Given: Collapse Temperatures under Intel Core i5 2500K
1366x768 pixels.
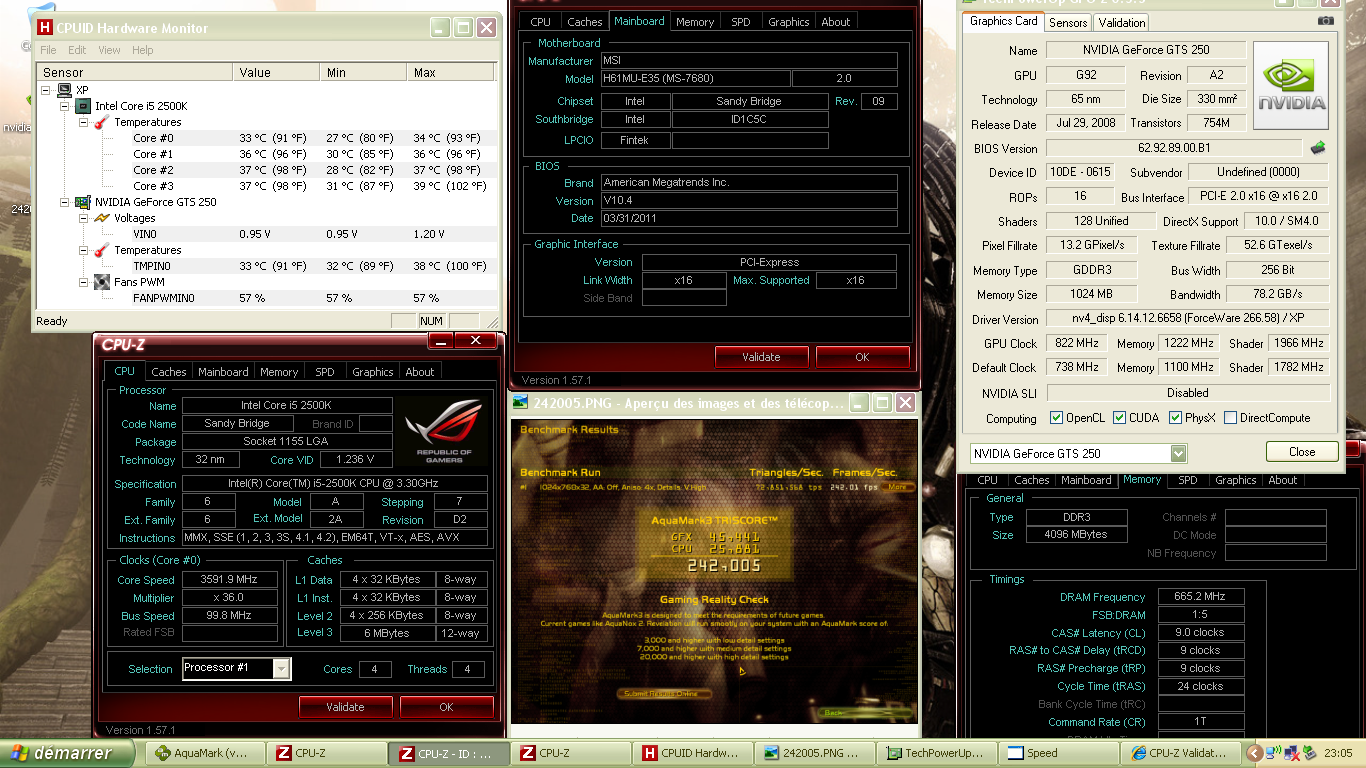Looking at the screenshot, I should coord(83,122).
